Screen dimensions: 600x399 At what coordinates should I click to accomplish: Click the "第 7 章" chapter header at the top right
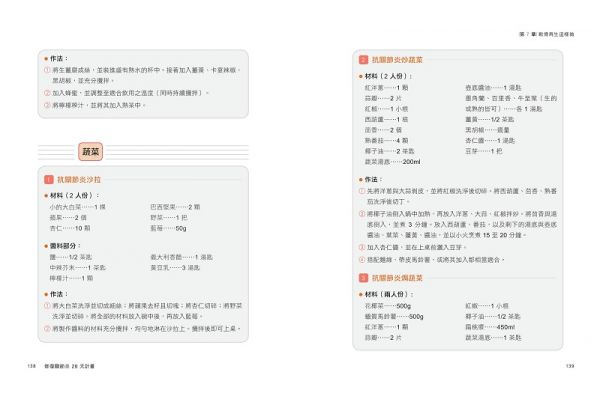[x=546, y=34]
